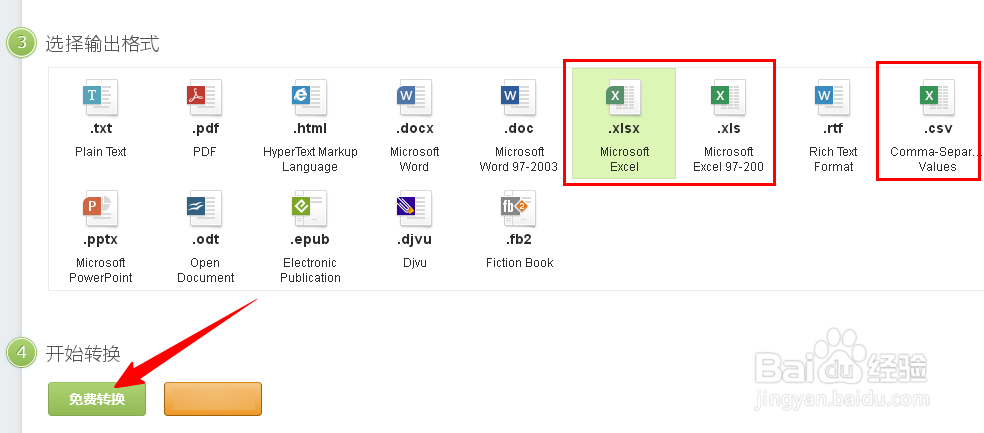
Task: Pick the .html HyperText Markup Language icon
Action: click(x=309, y=96)
